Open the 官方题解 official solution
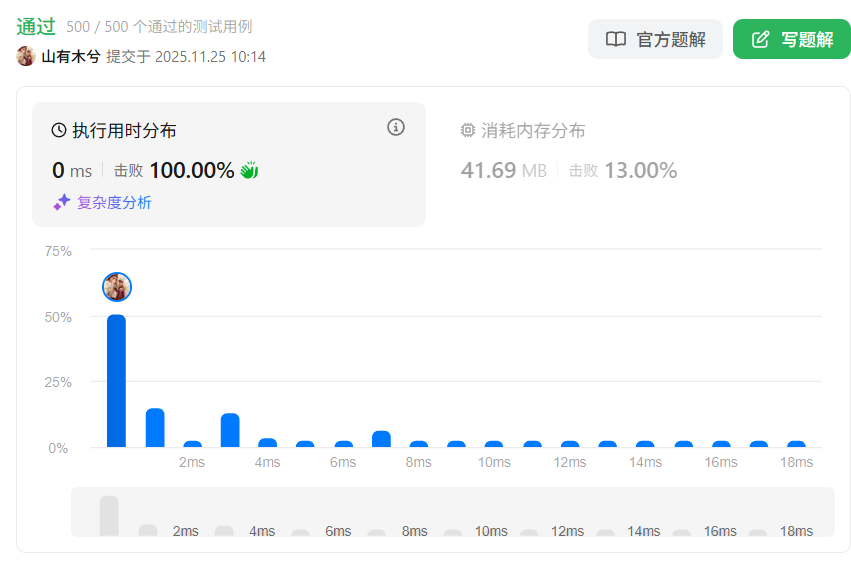The image size is (851, 564). click(x=655, y=39)
